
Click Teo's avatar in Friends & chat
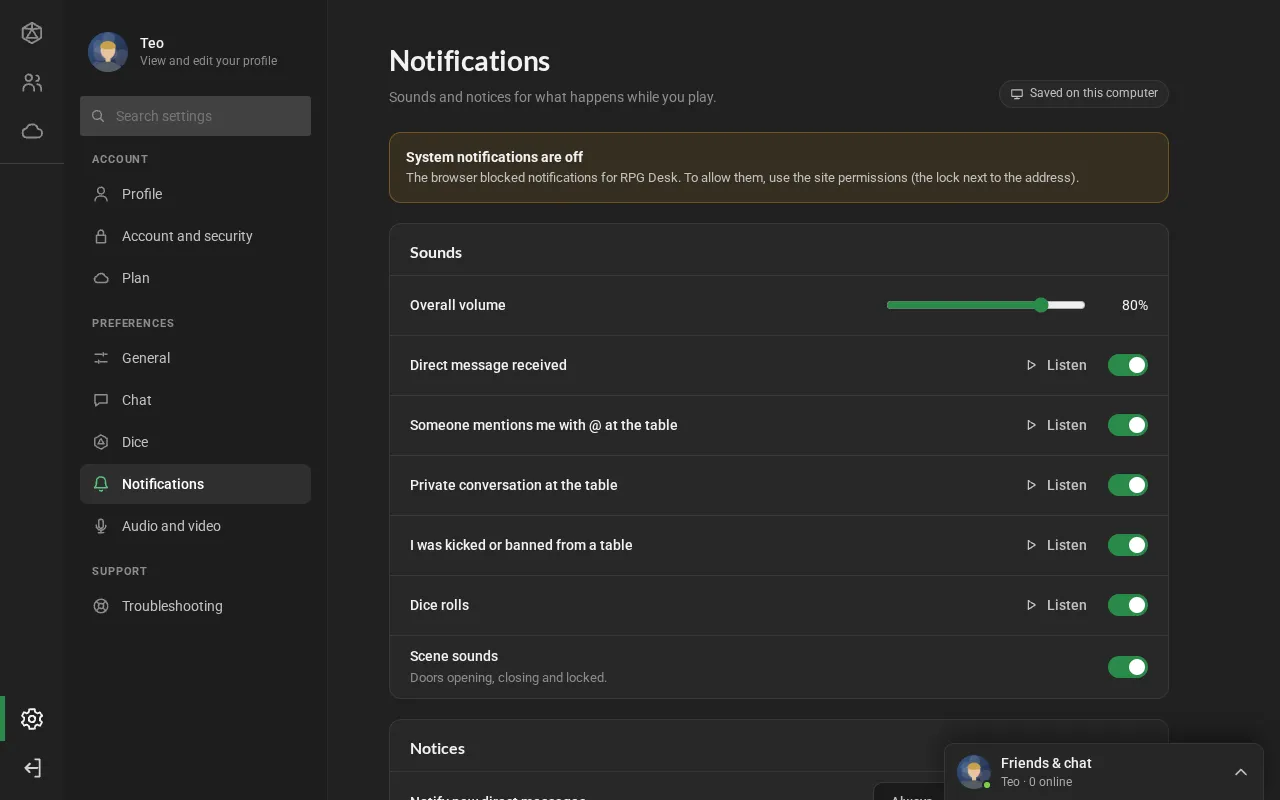pos(974,772)
